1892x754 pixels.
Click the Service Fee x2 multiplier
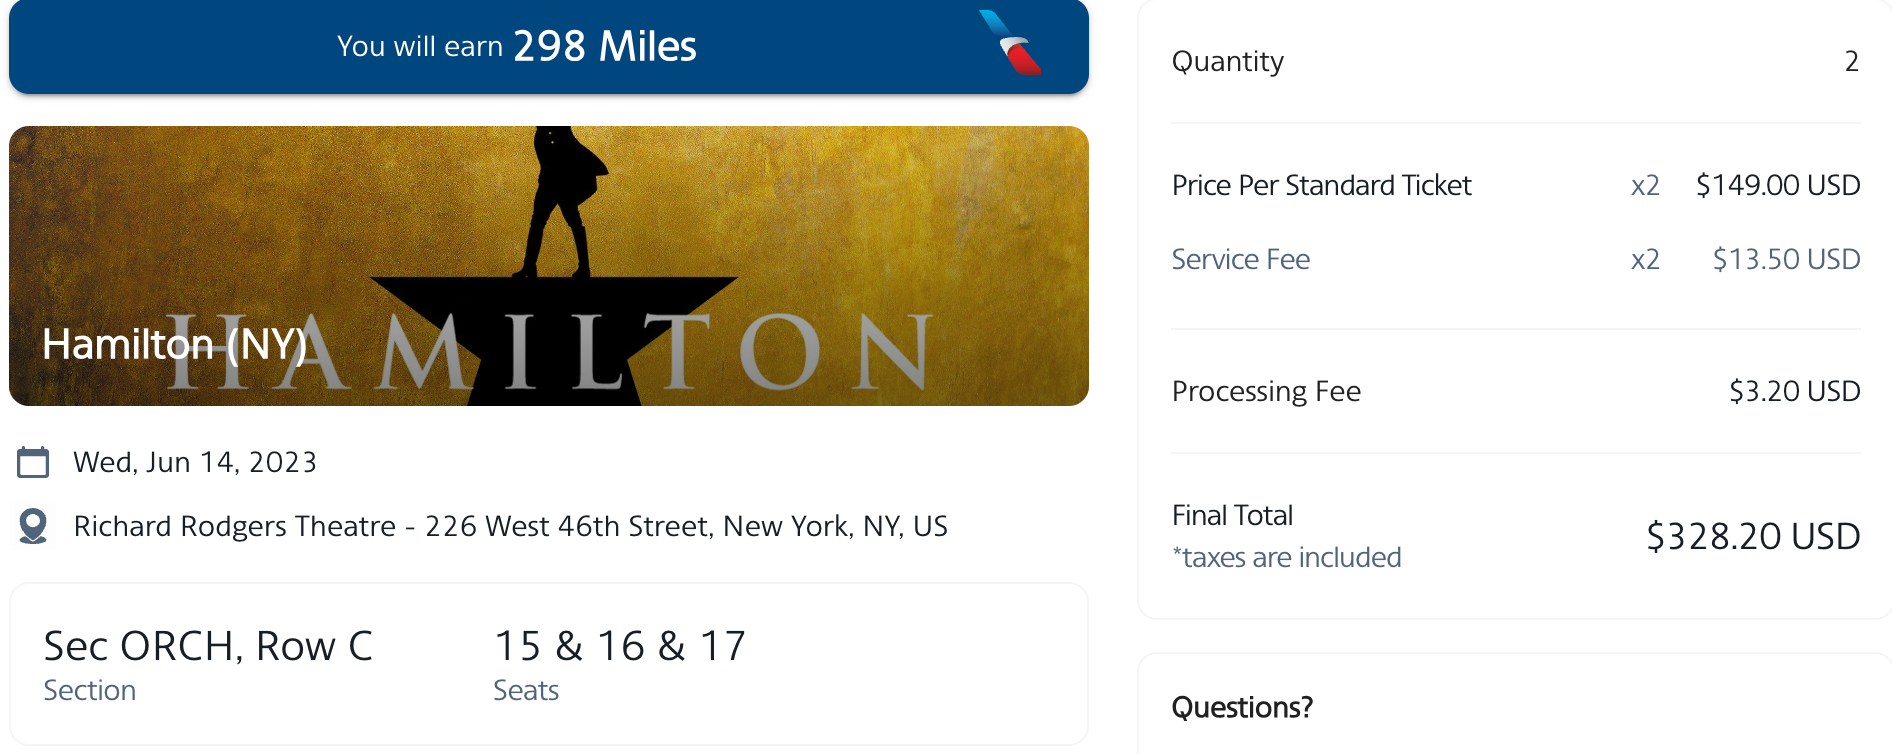[x=1645, y=259]
